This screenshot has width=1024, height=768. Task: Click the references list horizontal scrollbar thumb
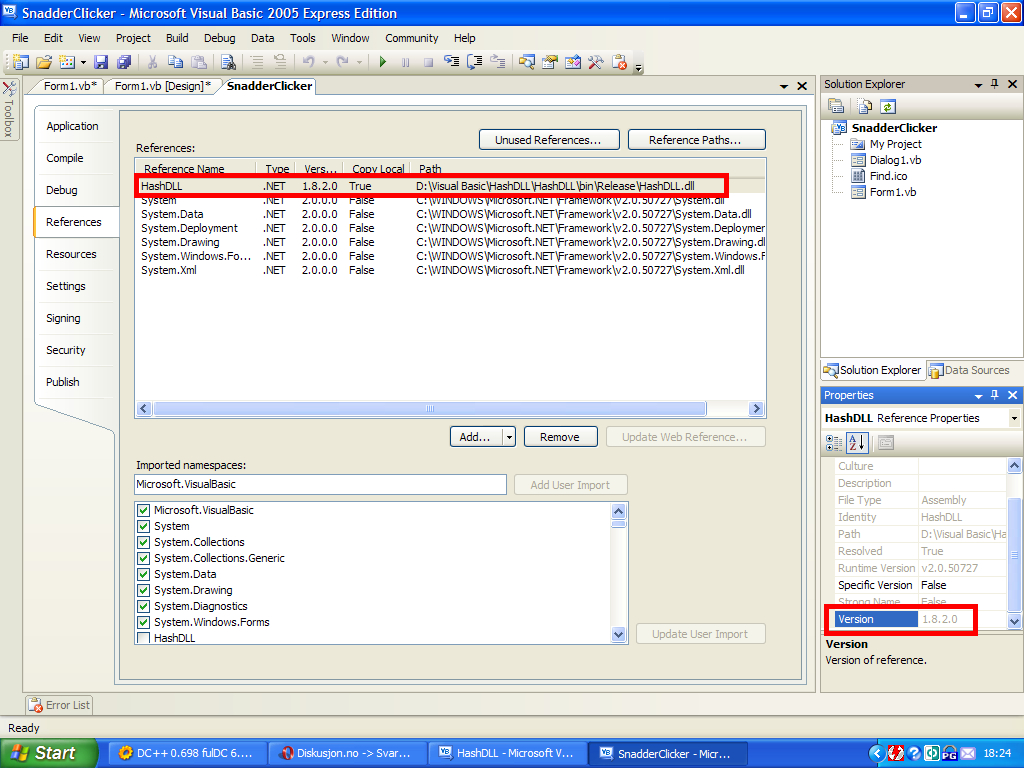click(430, 409)
